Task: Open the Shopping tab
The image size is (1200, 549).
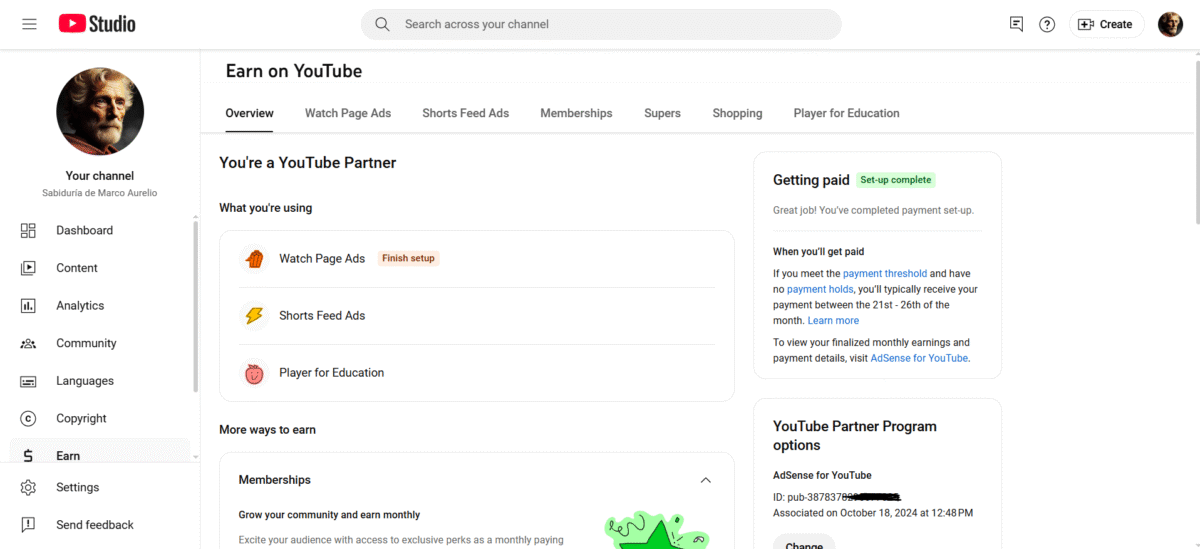Action: click(x=737, y=113)
